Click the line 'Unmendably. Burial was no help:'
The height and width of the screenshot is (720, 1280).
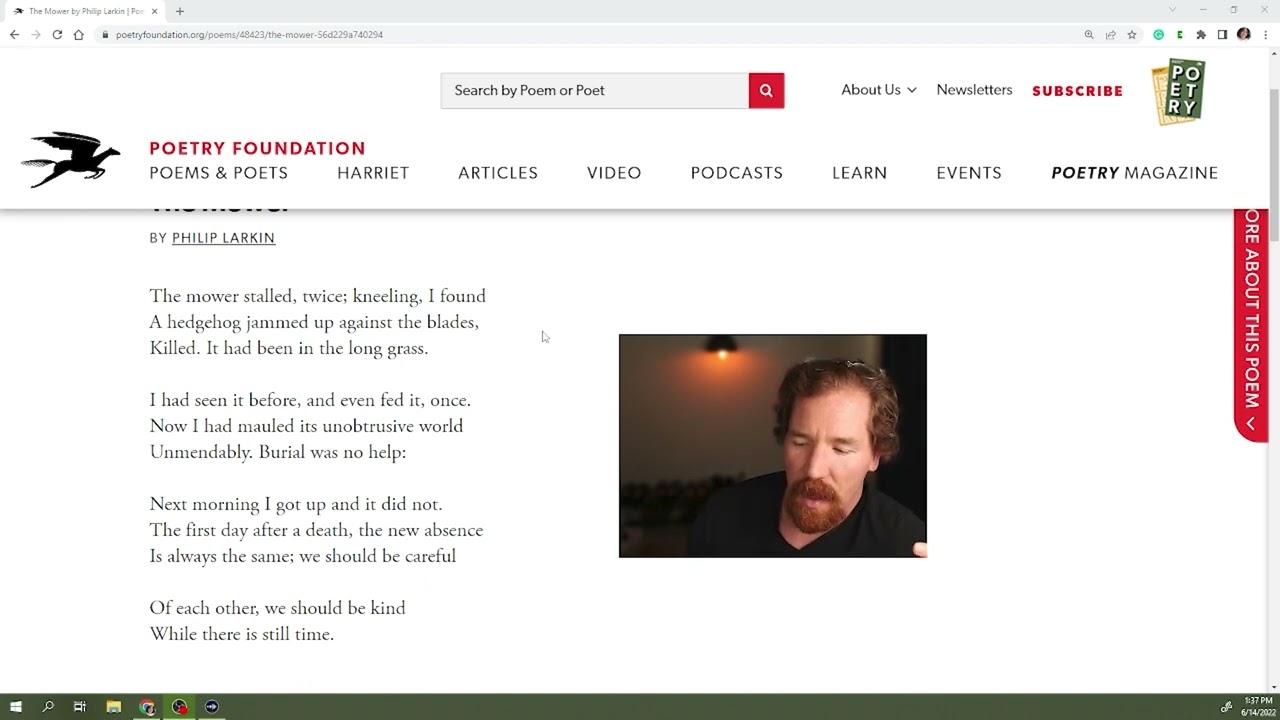coord(278,452)
